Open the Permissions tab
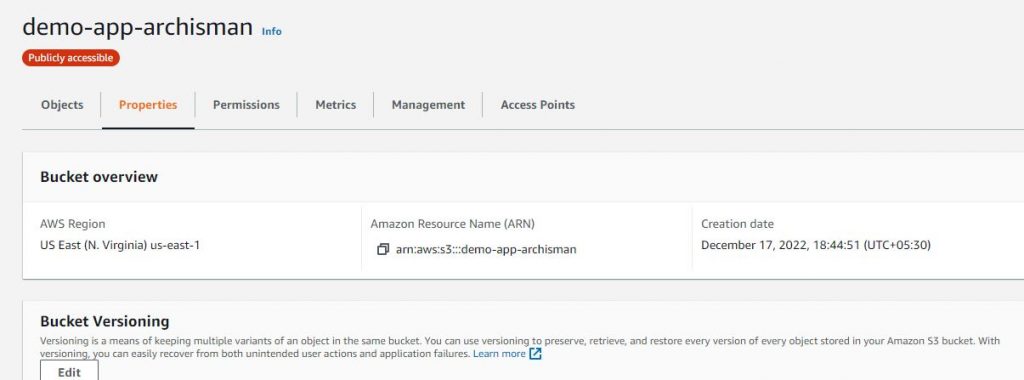Screen dimensions: 1024x380 tap(246, 104)
